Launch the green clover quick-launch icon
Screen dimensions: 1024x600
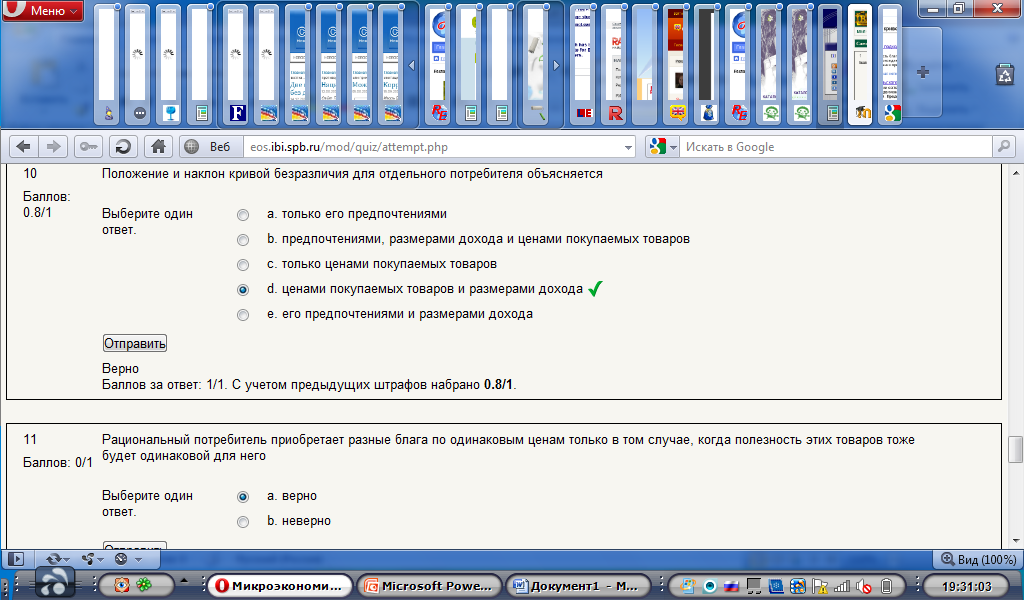[x=144, y=585]
